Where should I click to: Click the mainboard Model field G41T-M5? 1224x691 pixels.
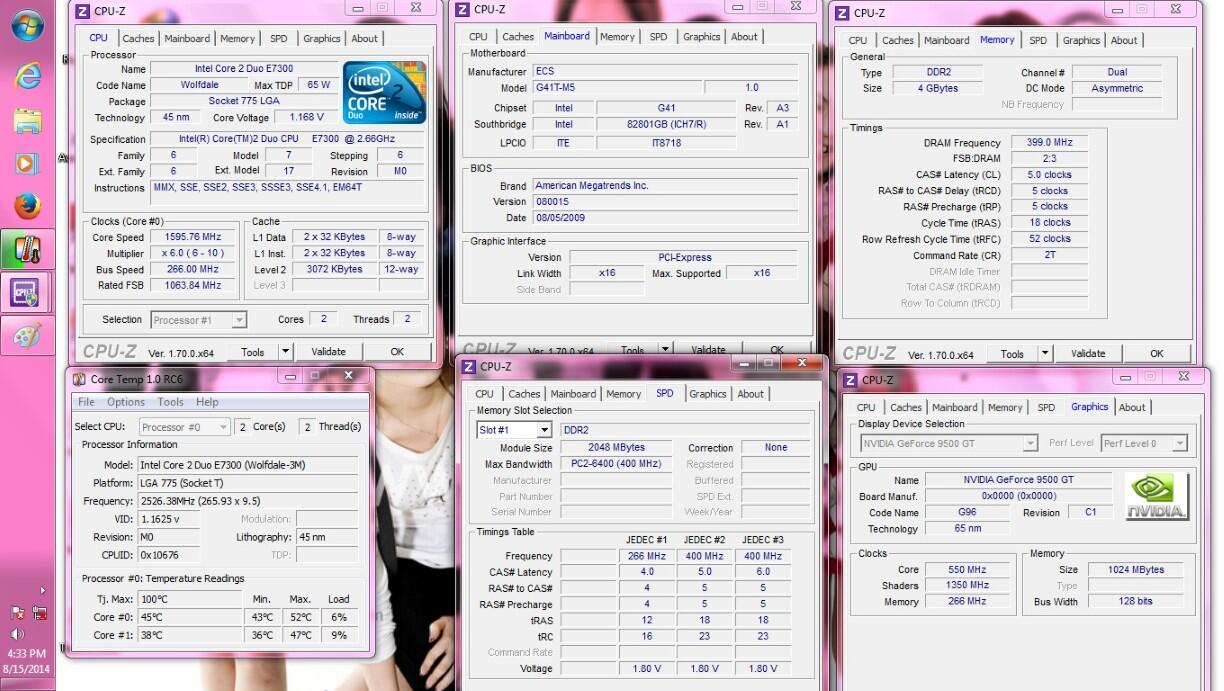616,88
